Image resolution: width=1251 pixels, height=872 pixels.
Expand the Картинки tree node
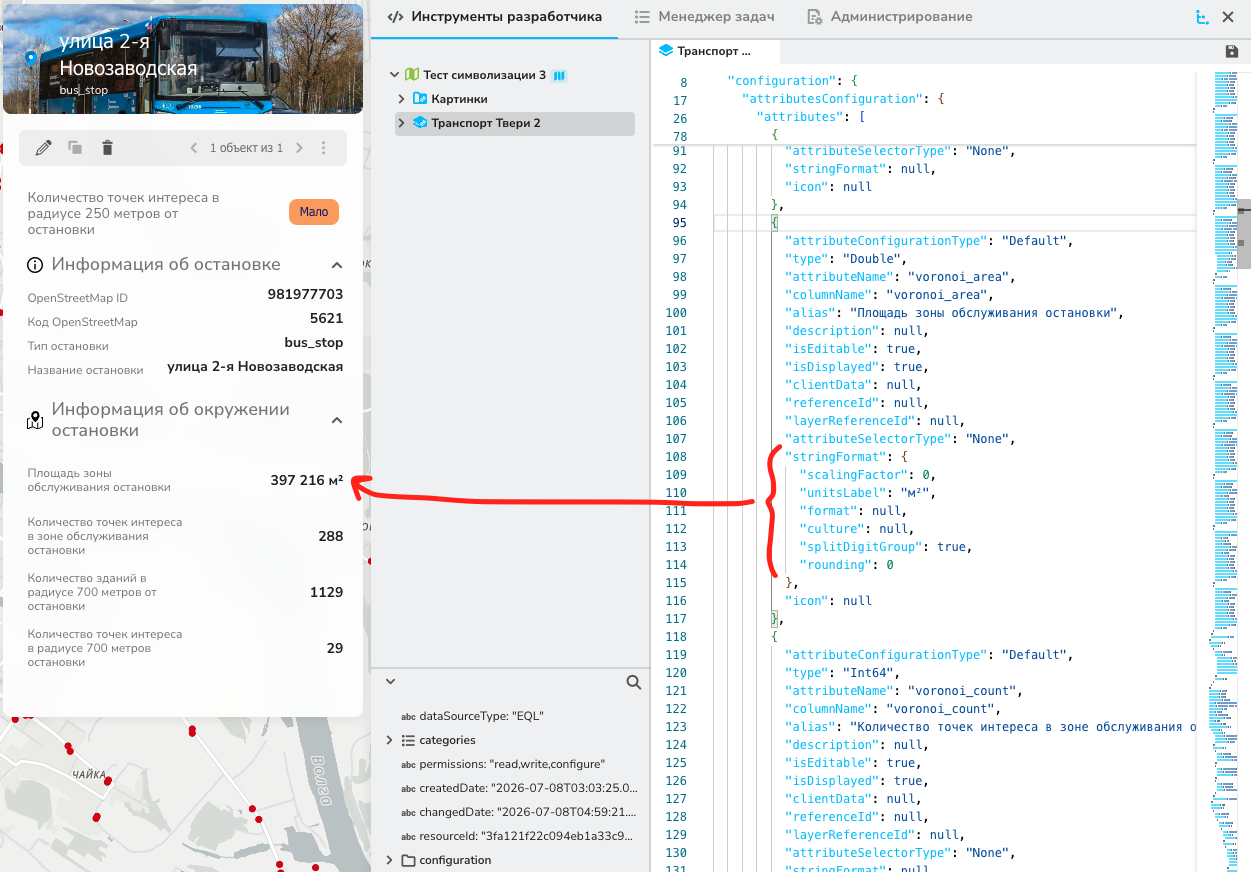tap(402, 99)
